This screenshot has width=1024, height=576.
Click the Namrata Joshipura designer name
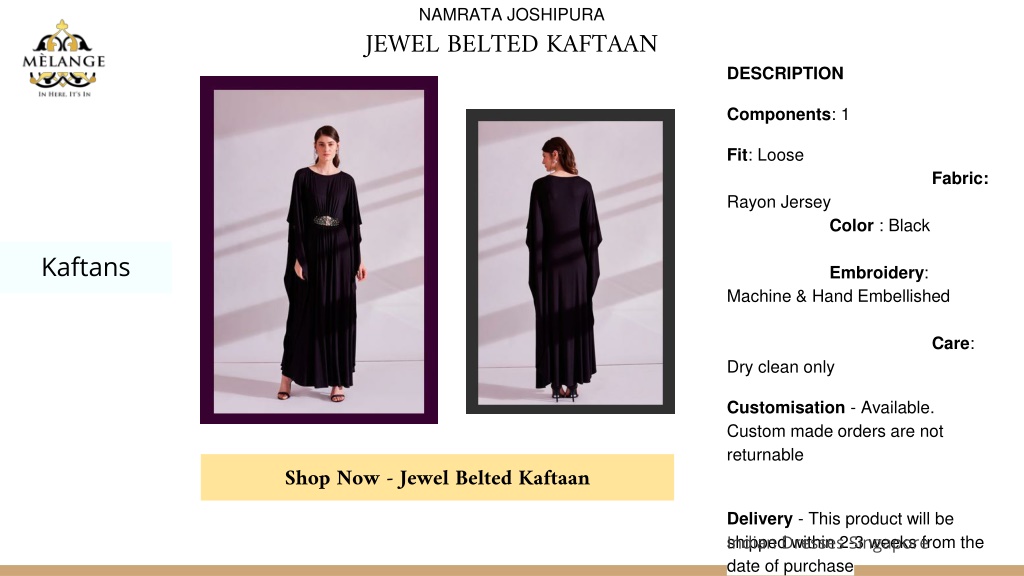511,14
